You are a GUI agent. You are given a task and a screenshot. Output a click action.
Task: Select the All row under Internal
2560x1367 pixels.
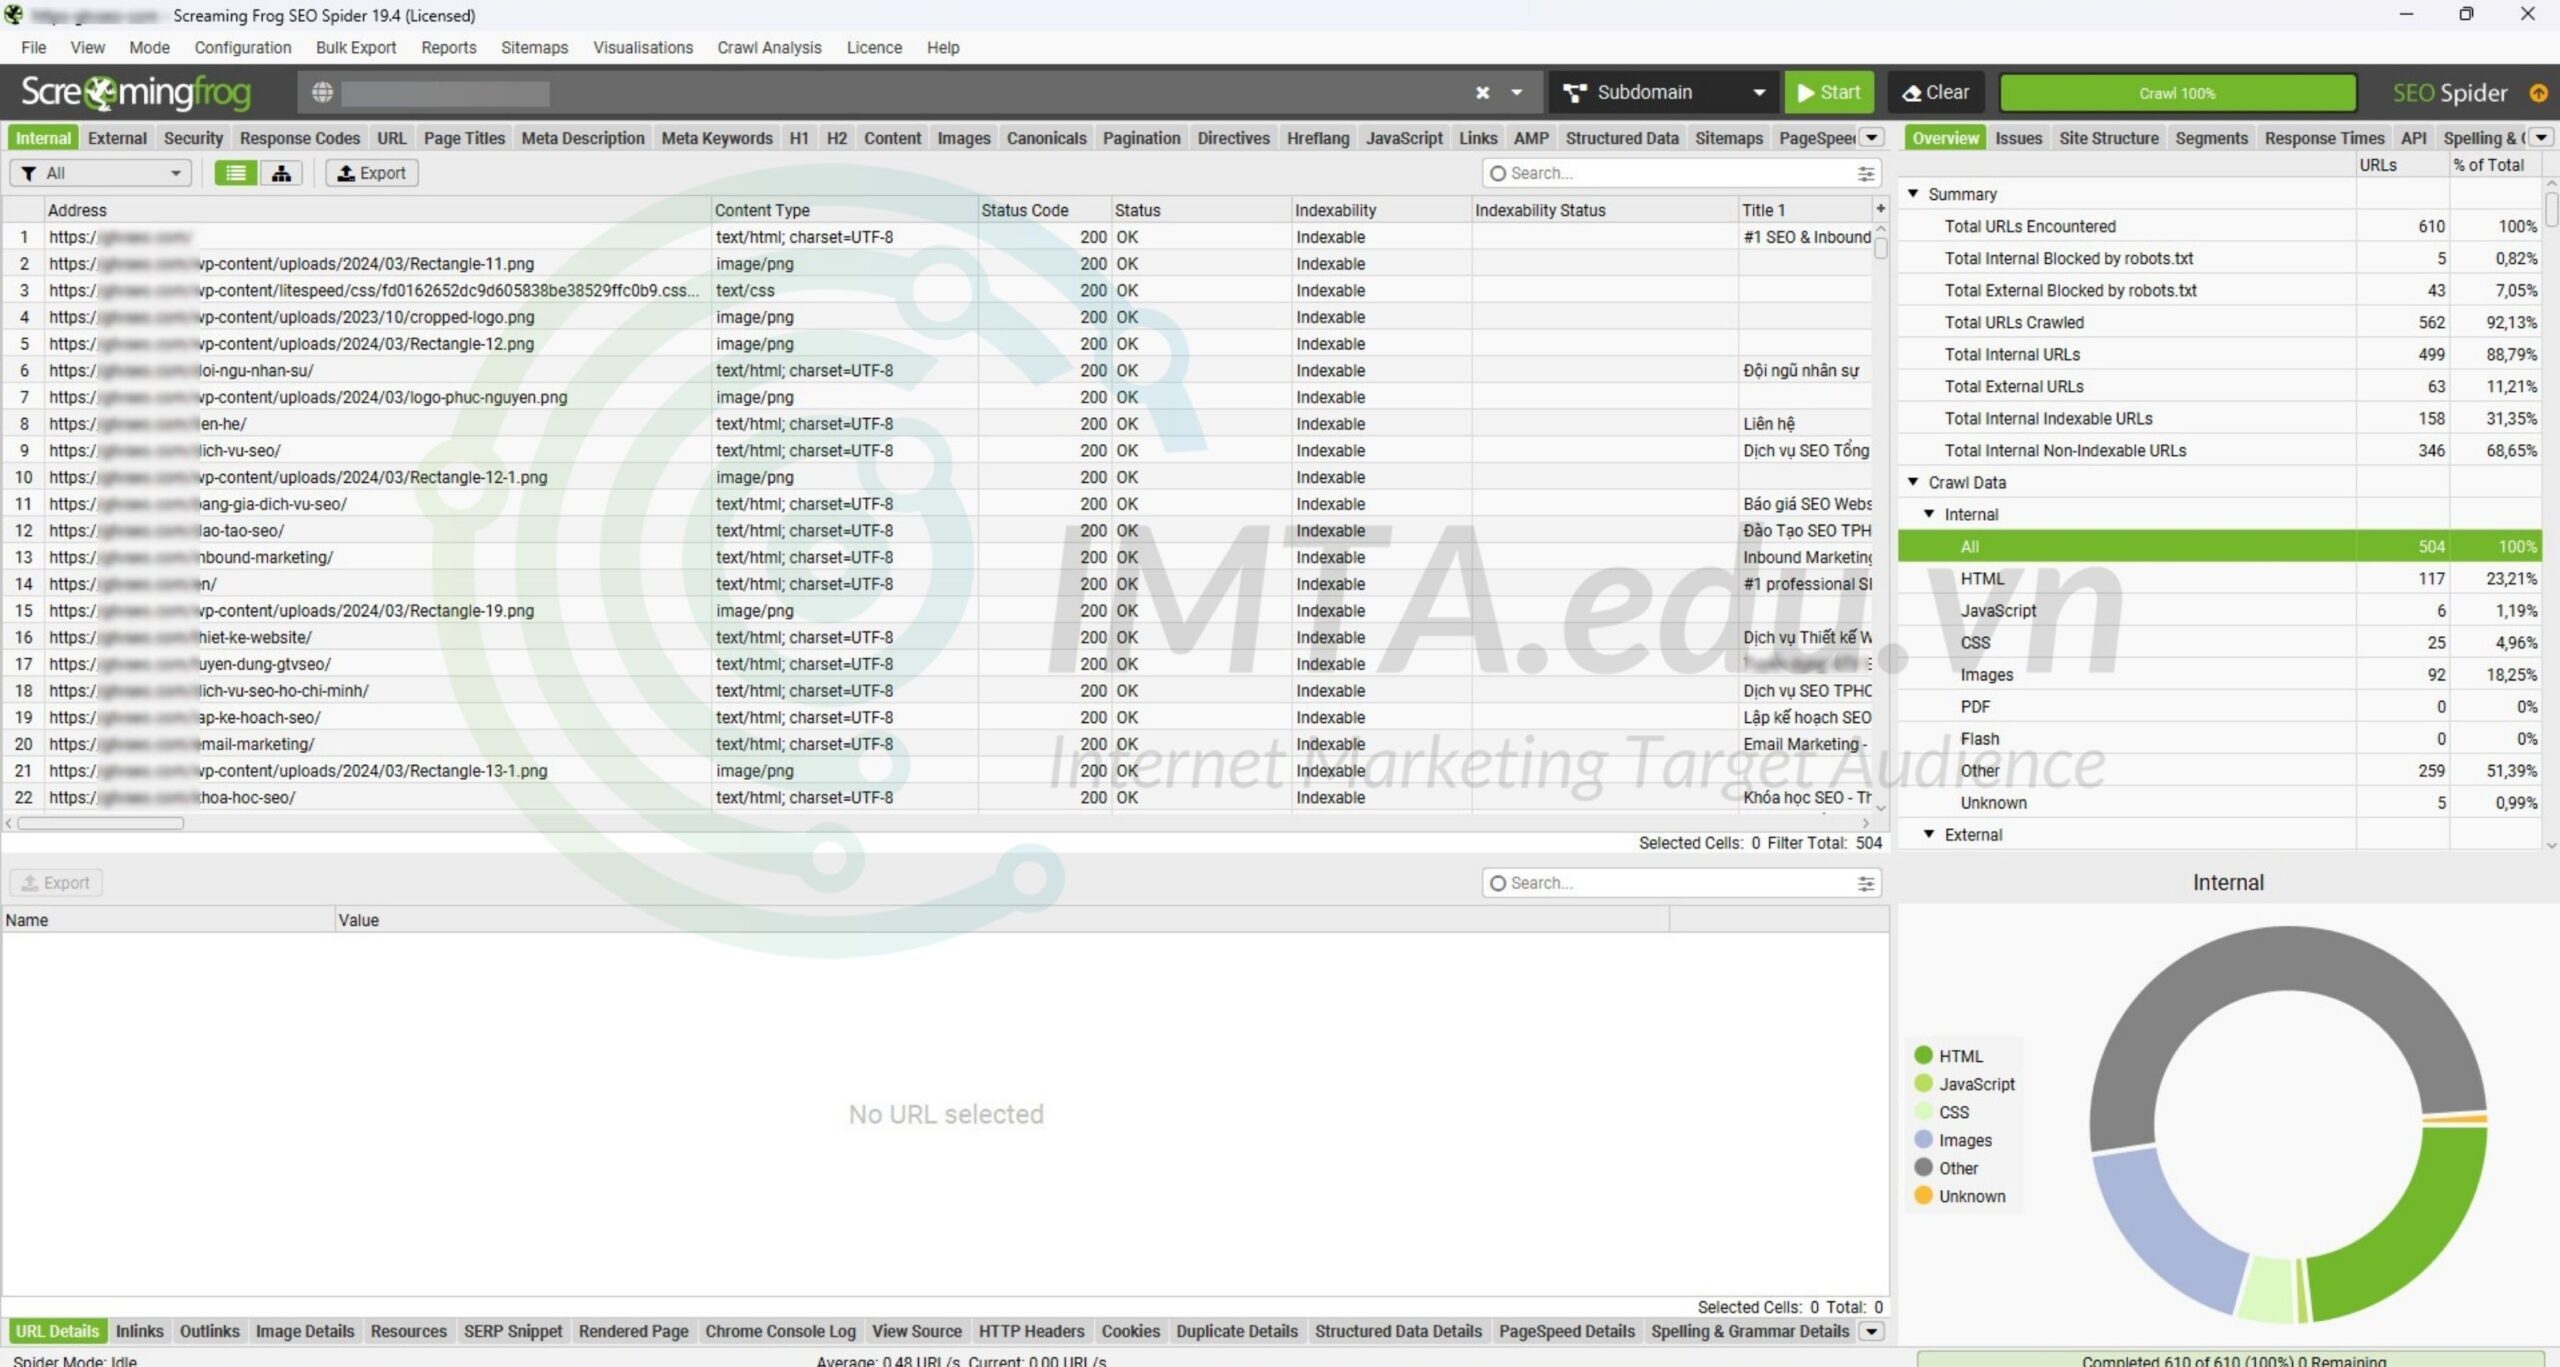coord(2220,546)
